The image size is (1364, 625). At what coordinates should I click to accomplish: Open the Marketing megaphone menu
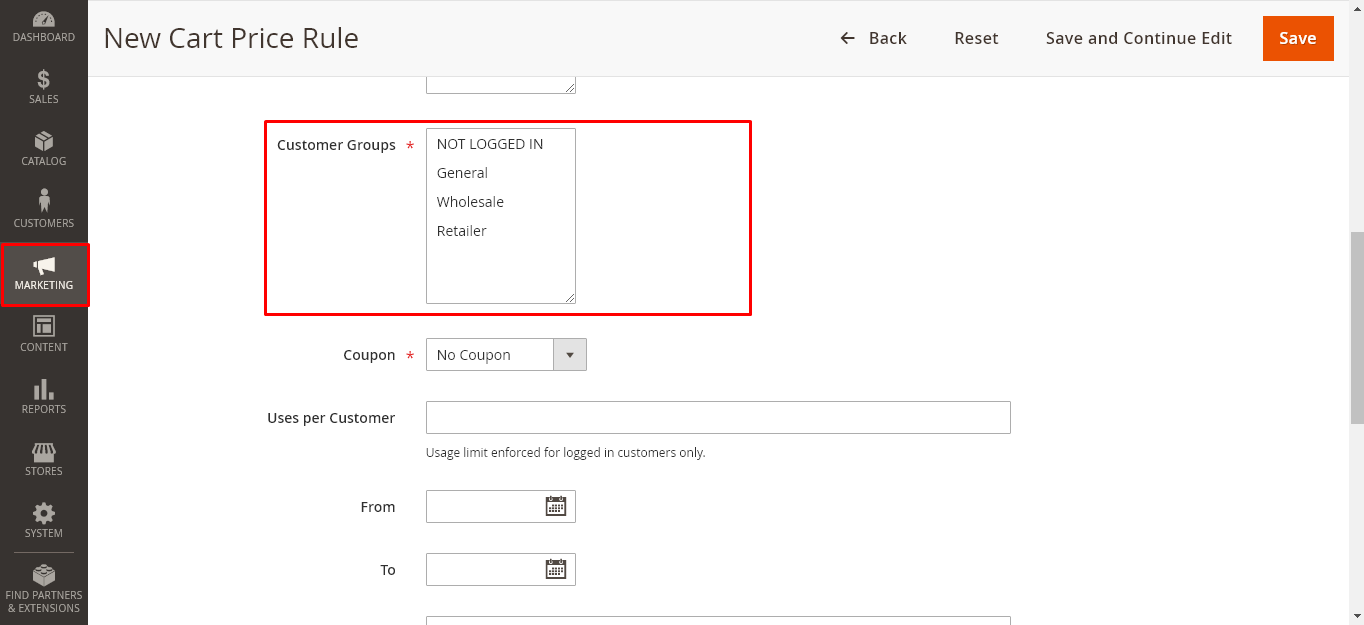point(44,273)
